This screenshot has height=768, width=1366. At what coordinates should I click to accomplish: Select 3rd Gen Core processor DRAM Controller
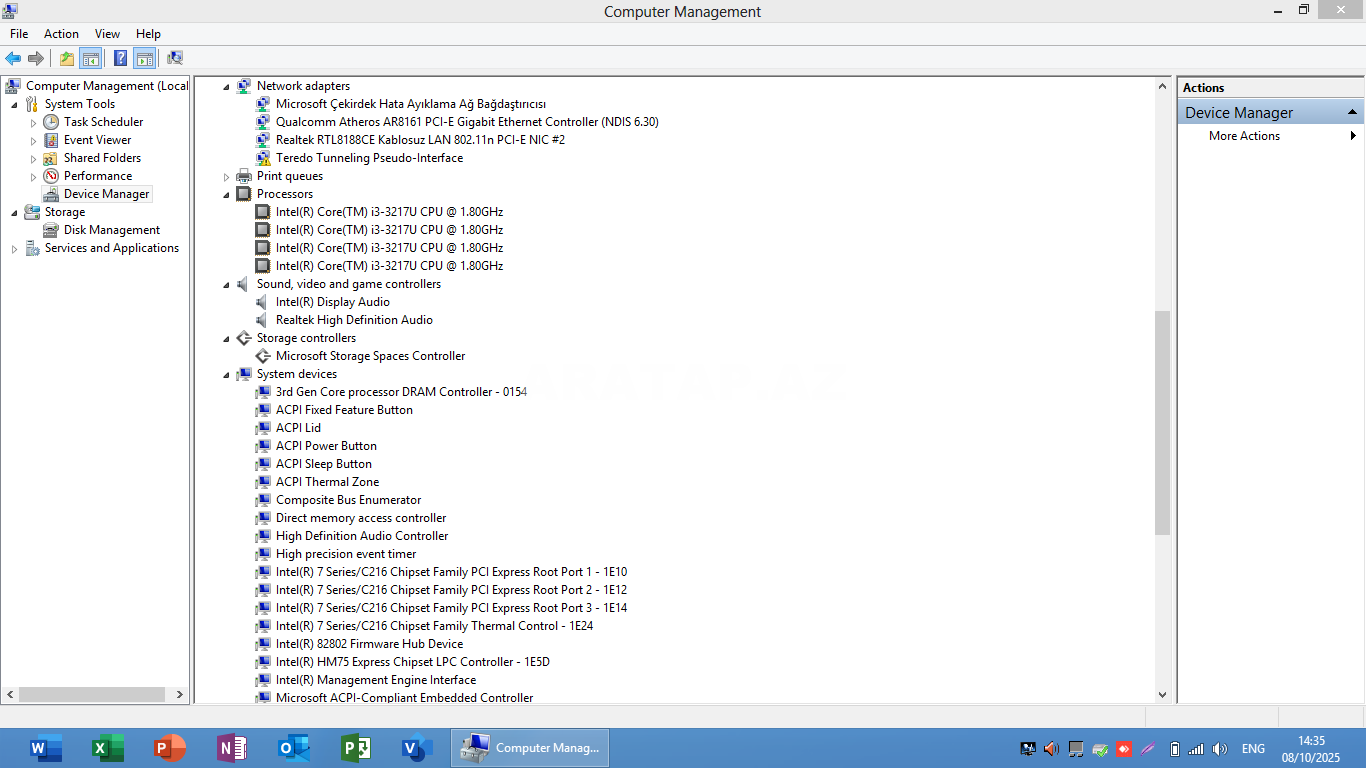point(401,392)
